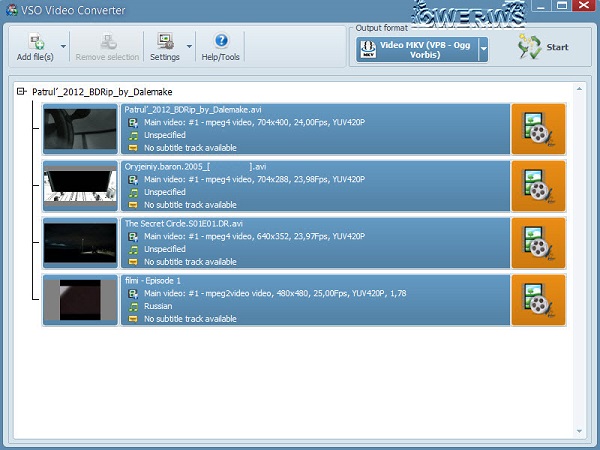
Task: Open Help/Tools from the toolbar
Action: pos(221,42)
